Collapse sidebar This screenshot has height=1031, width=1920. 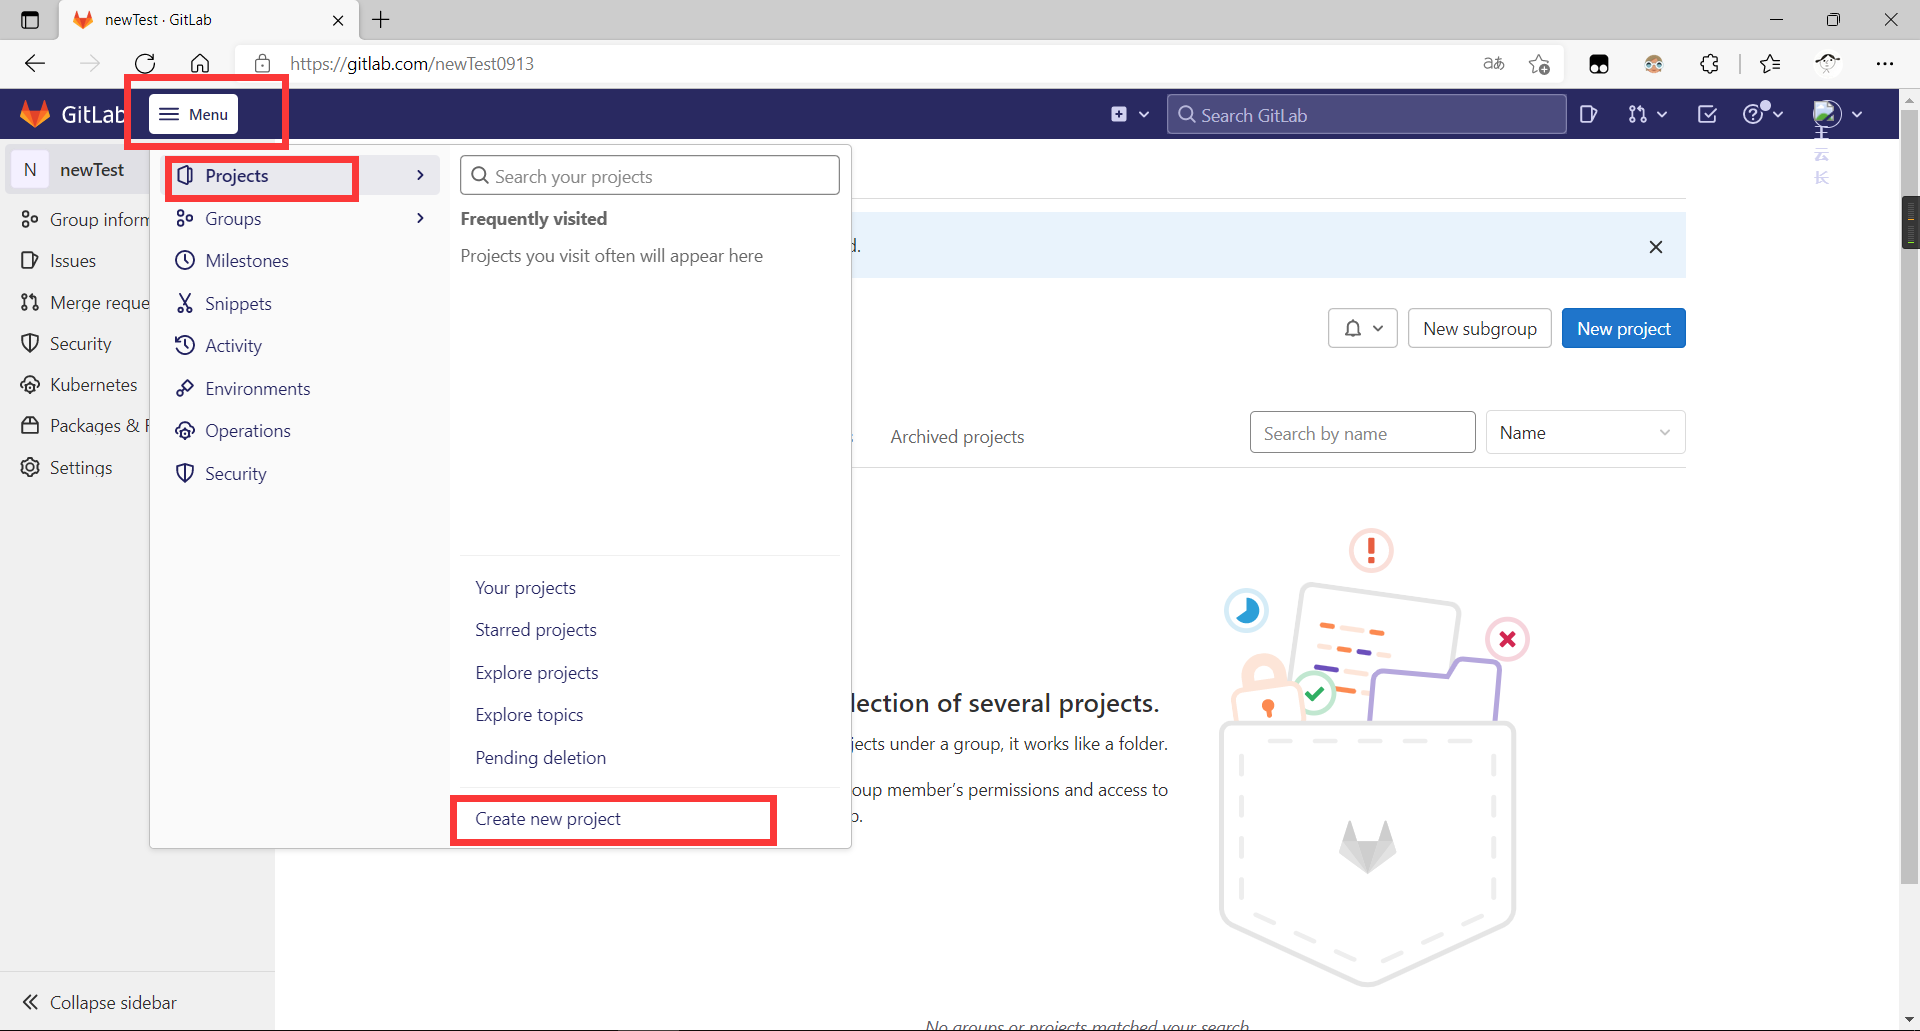99,1002
